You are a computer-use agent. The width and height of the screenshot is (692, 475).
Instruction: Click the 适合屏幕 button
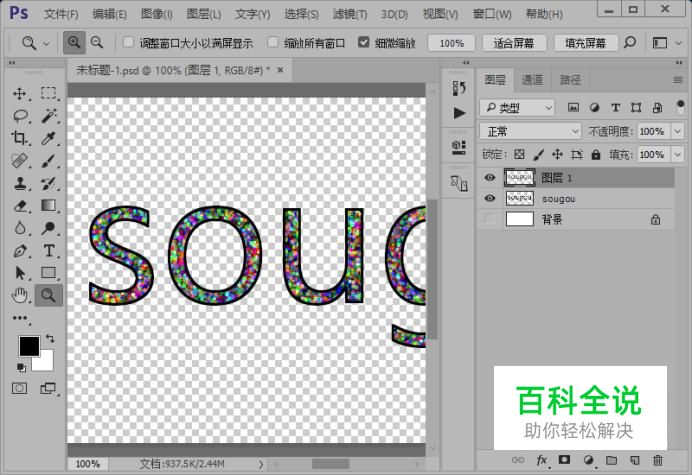514,43
